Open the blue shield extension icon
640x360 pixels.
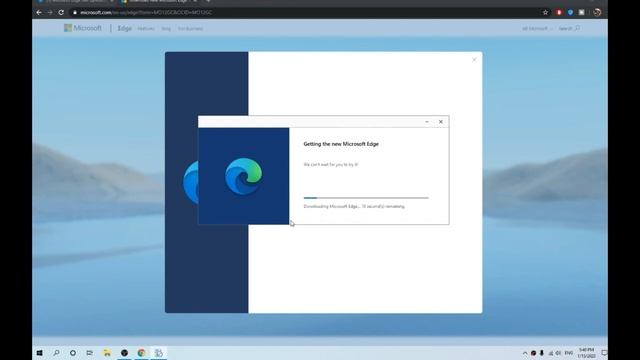pos(570,13)
